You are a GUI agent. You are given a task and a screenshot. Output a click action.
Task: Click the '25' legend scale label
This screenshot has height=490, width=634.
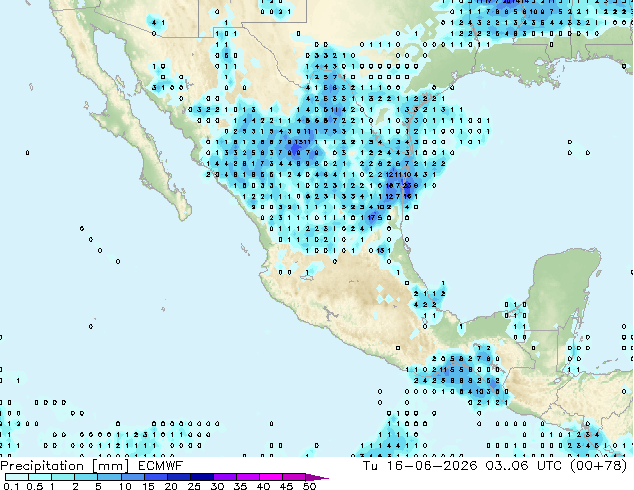pyautogui.click(x=194, y=486)
